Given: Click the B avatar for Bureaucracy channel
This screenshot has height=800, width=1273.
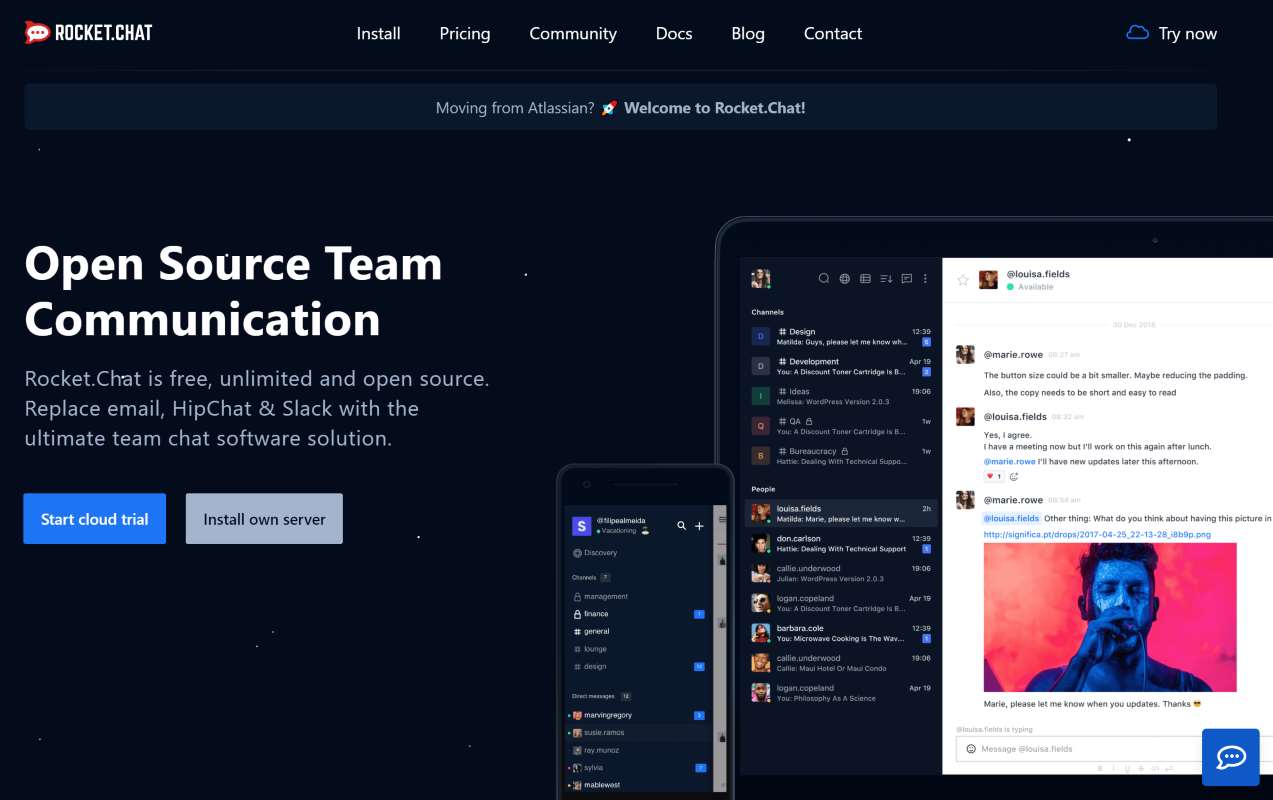Looking at the screenshot, I should (x=761, y=456).
